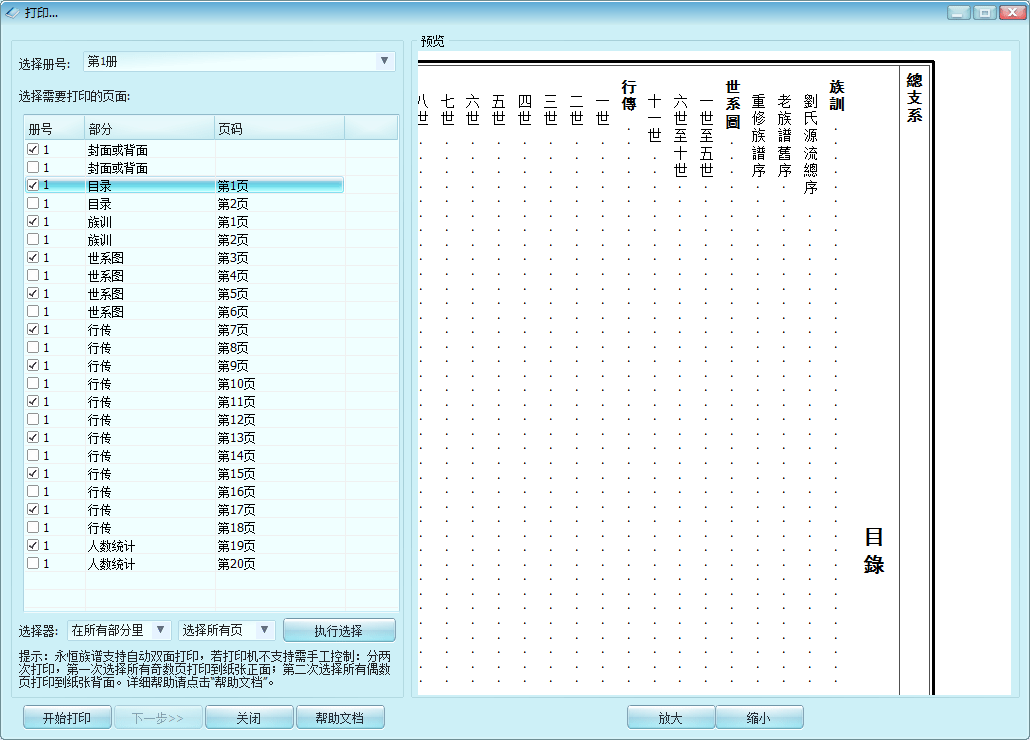Check the 行传 第8页 checkbox
Screen dimensions: 1030x740
coord(33,347)
